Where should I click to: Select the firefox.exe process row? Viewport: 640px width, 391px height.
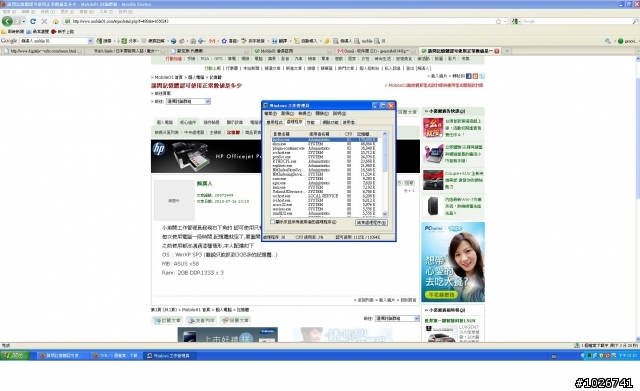coord(325,140)
